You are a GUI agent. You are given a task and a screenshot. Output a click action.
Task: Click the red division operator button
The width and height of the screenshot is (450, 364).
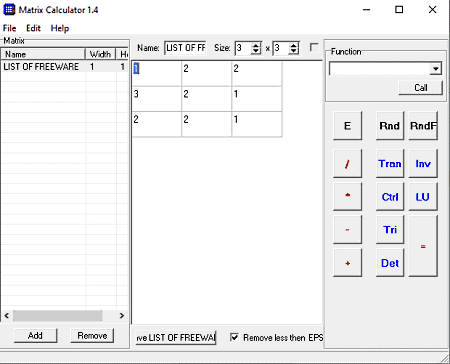pos(347,163)
